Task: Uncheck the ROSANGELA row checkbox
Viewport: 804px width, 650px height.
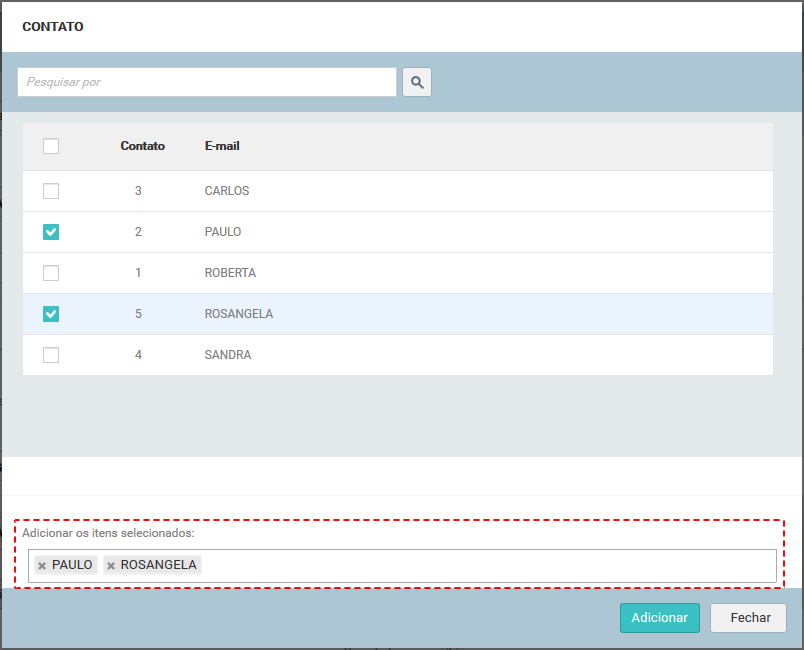Action: (x=51, y=314)
